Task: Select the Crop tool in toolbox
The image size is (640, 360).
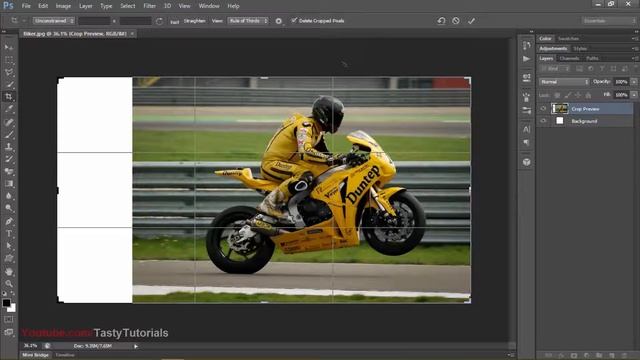Action: click(x=9, y=97)
